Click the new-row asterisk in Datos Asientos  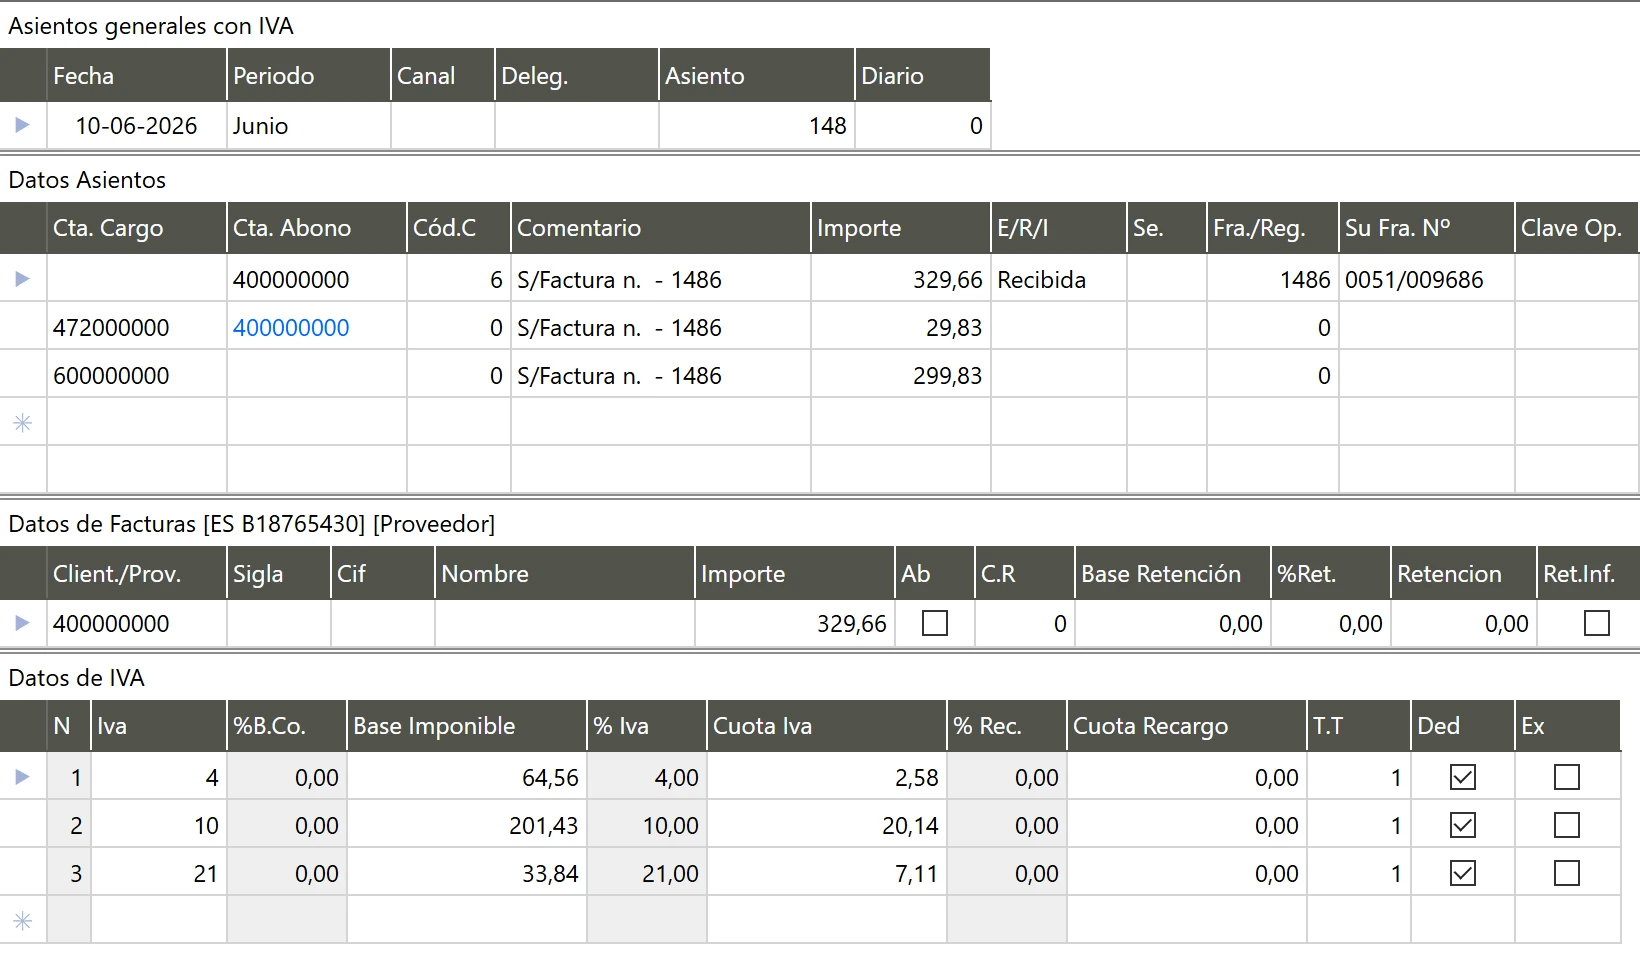coord(22,423)
